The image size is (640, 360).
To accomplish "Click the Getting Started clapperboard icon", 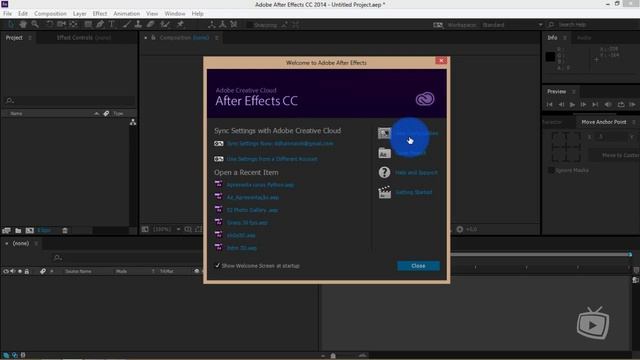I will (x=384, y=192).
